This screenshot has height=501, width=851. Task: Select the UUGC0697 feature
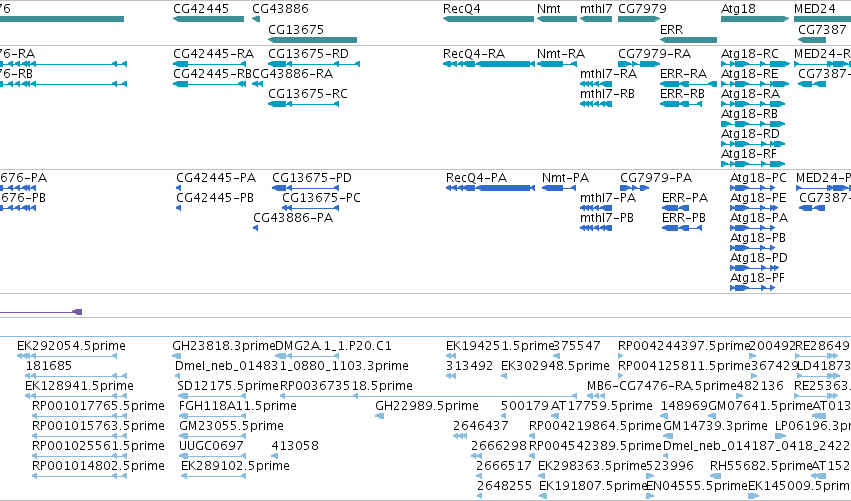coord(213,456)
